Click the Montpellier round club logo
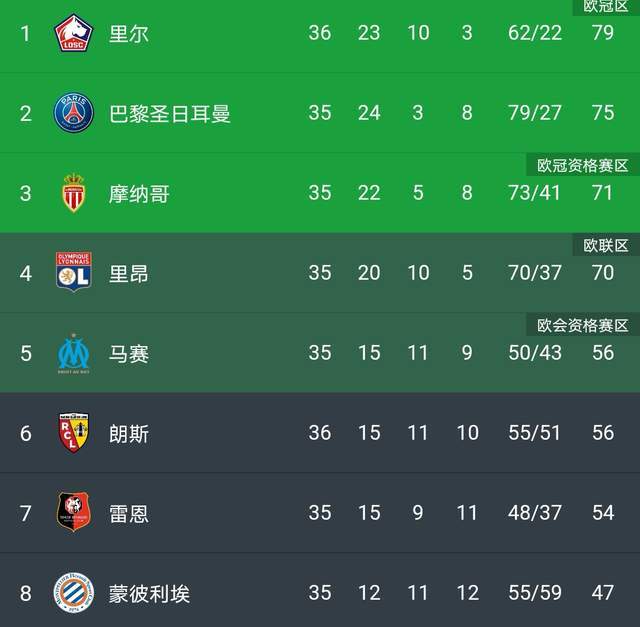Screen dimensions: 640x627 73,592
